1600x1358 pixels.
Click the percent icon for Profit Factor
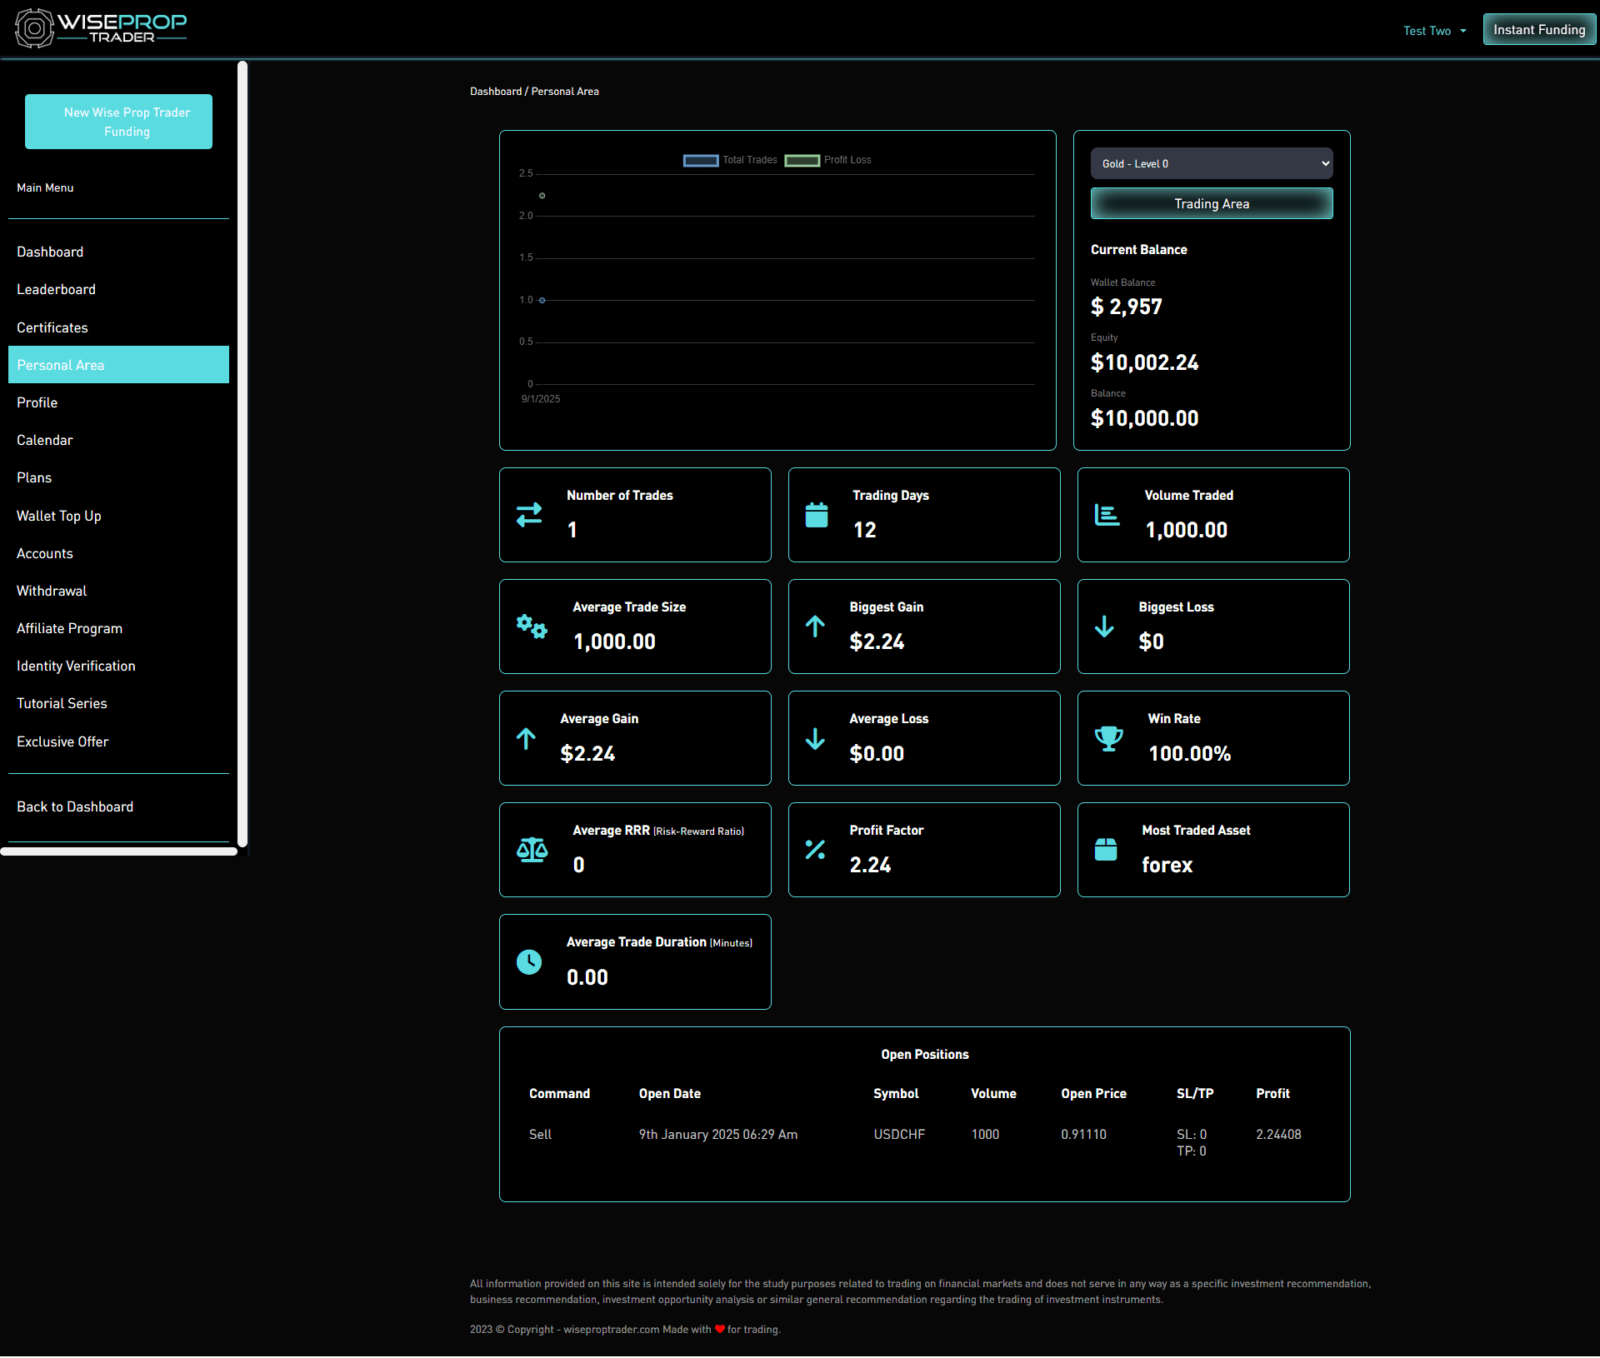coord(815,850)
